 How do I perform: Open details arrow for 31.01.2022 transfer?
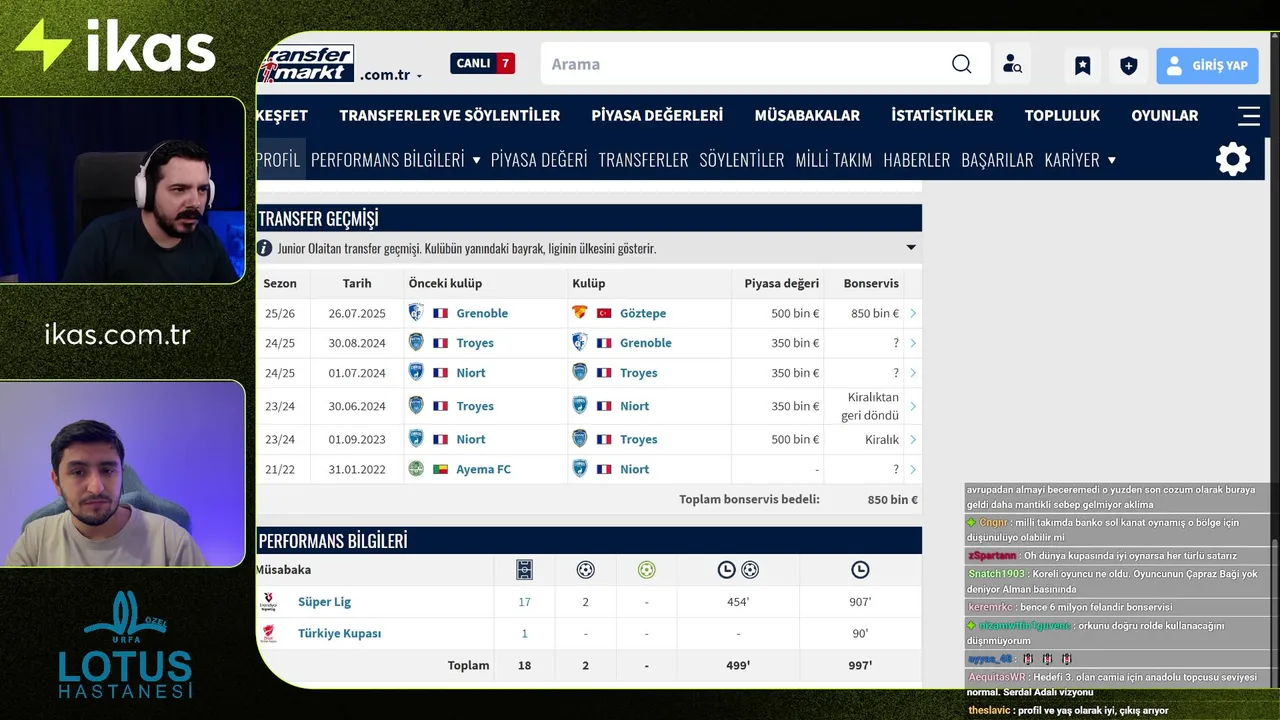click(912, 469)
